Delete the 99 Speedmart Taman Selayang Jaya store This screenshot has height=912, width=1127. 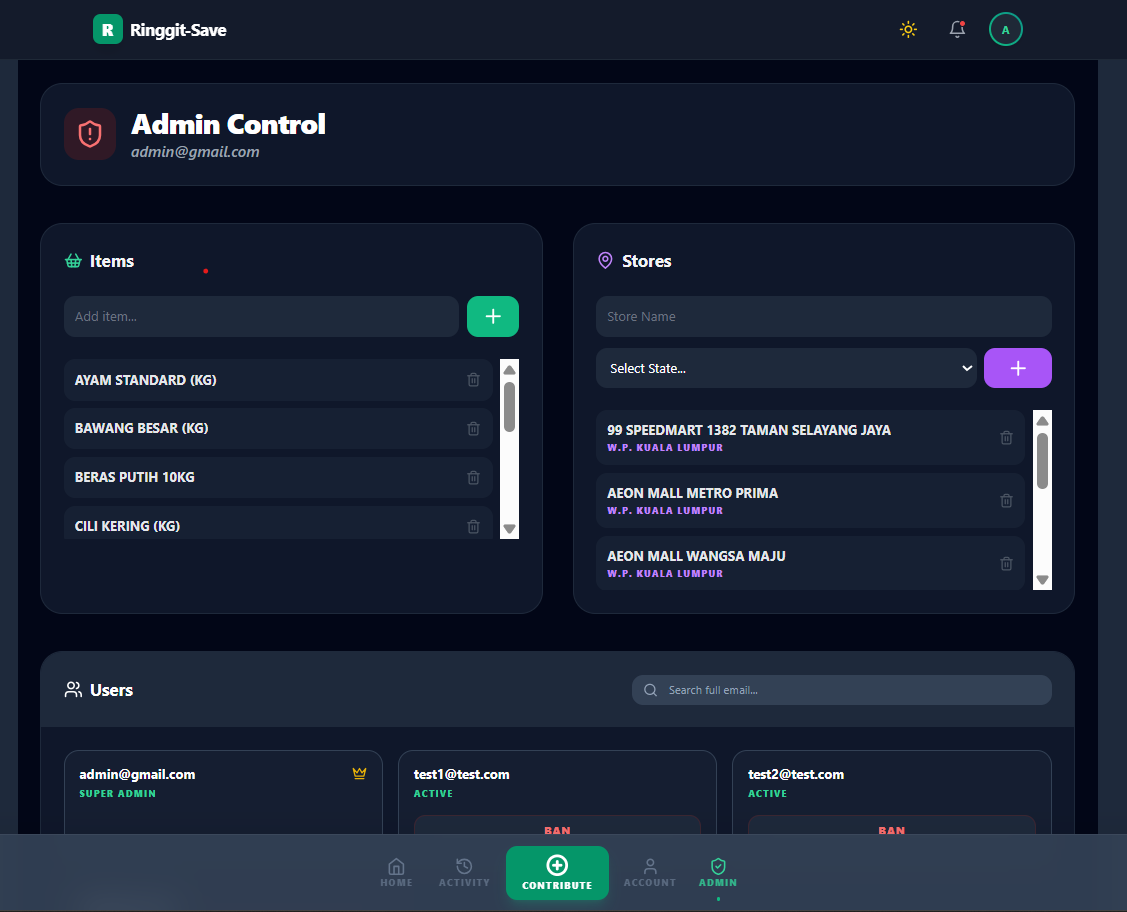pyautogui.click(x=1006, y=437)
